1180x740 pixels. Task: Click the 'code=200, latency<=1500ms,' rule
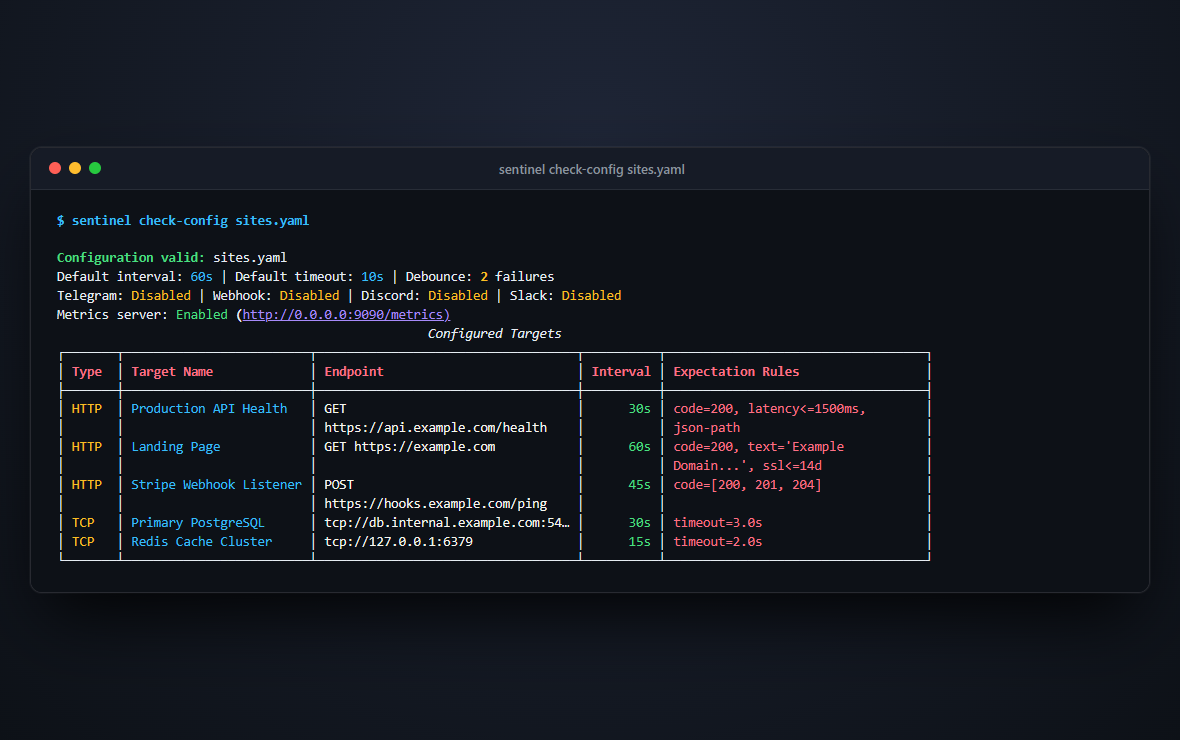pos(770,409)
